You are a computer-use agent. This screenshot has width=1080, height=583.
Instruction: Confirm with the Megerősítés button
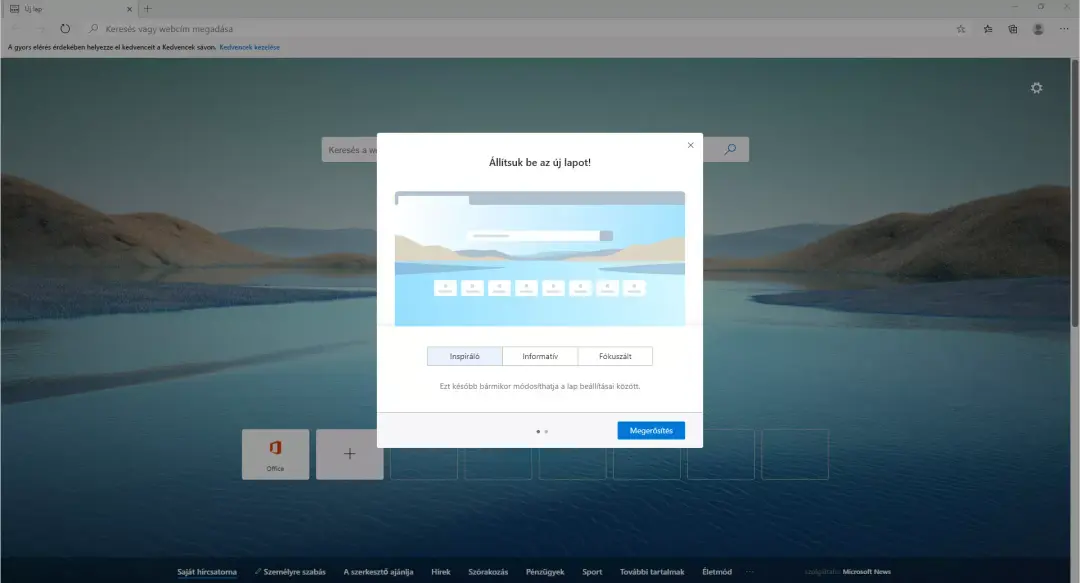[651, 431]
